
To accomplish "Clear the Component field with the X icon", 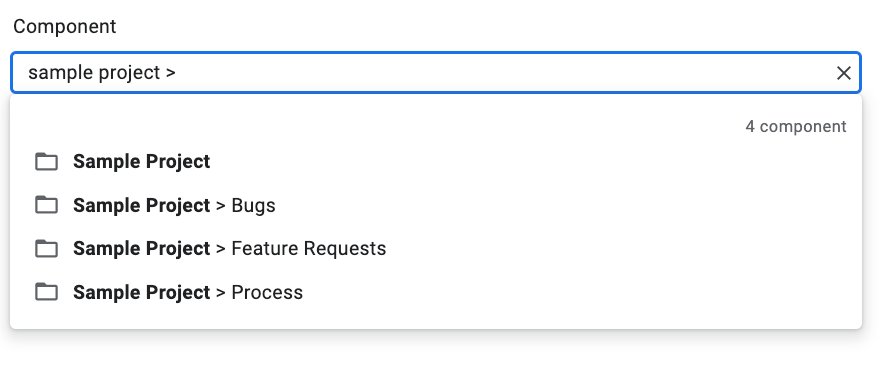I will click(x=843, y=73).
